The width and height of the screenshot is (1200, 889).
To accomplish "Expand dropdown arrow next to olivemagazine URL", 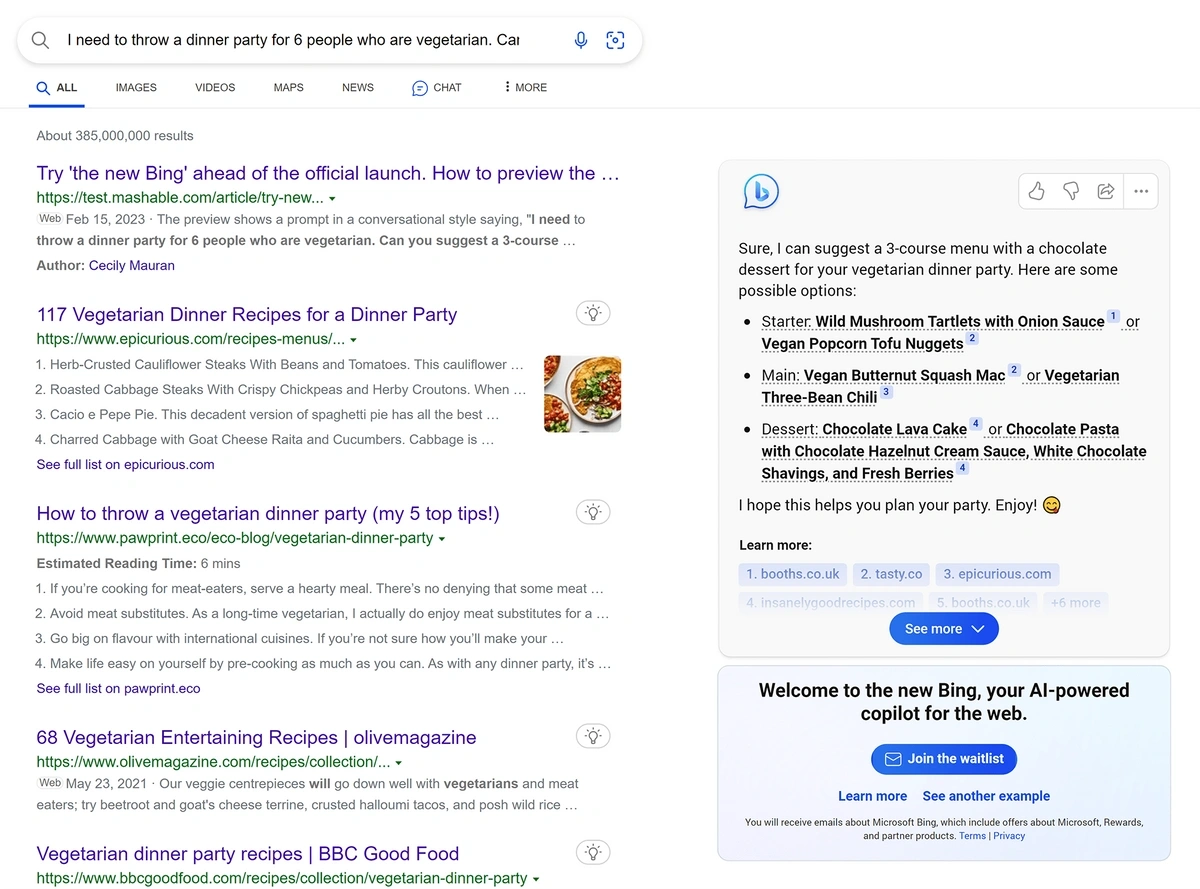I will click(x=399, y=763).
